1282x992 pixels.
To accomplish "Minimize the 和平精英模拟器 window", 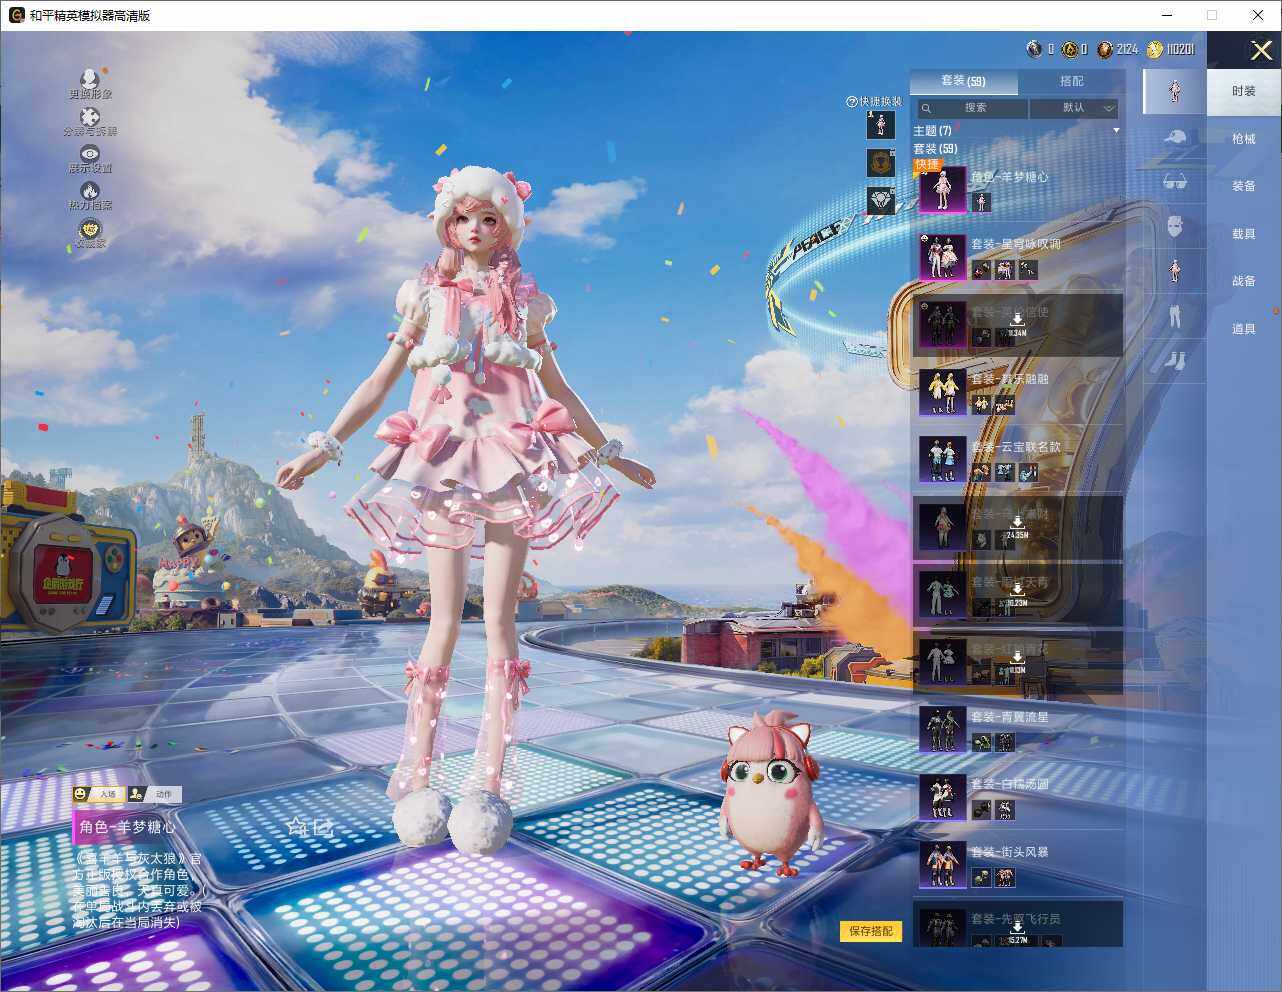I will [x=1166, y=15].
